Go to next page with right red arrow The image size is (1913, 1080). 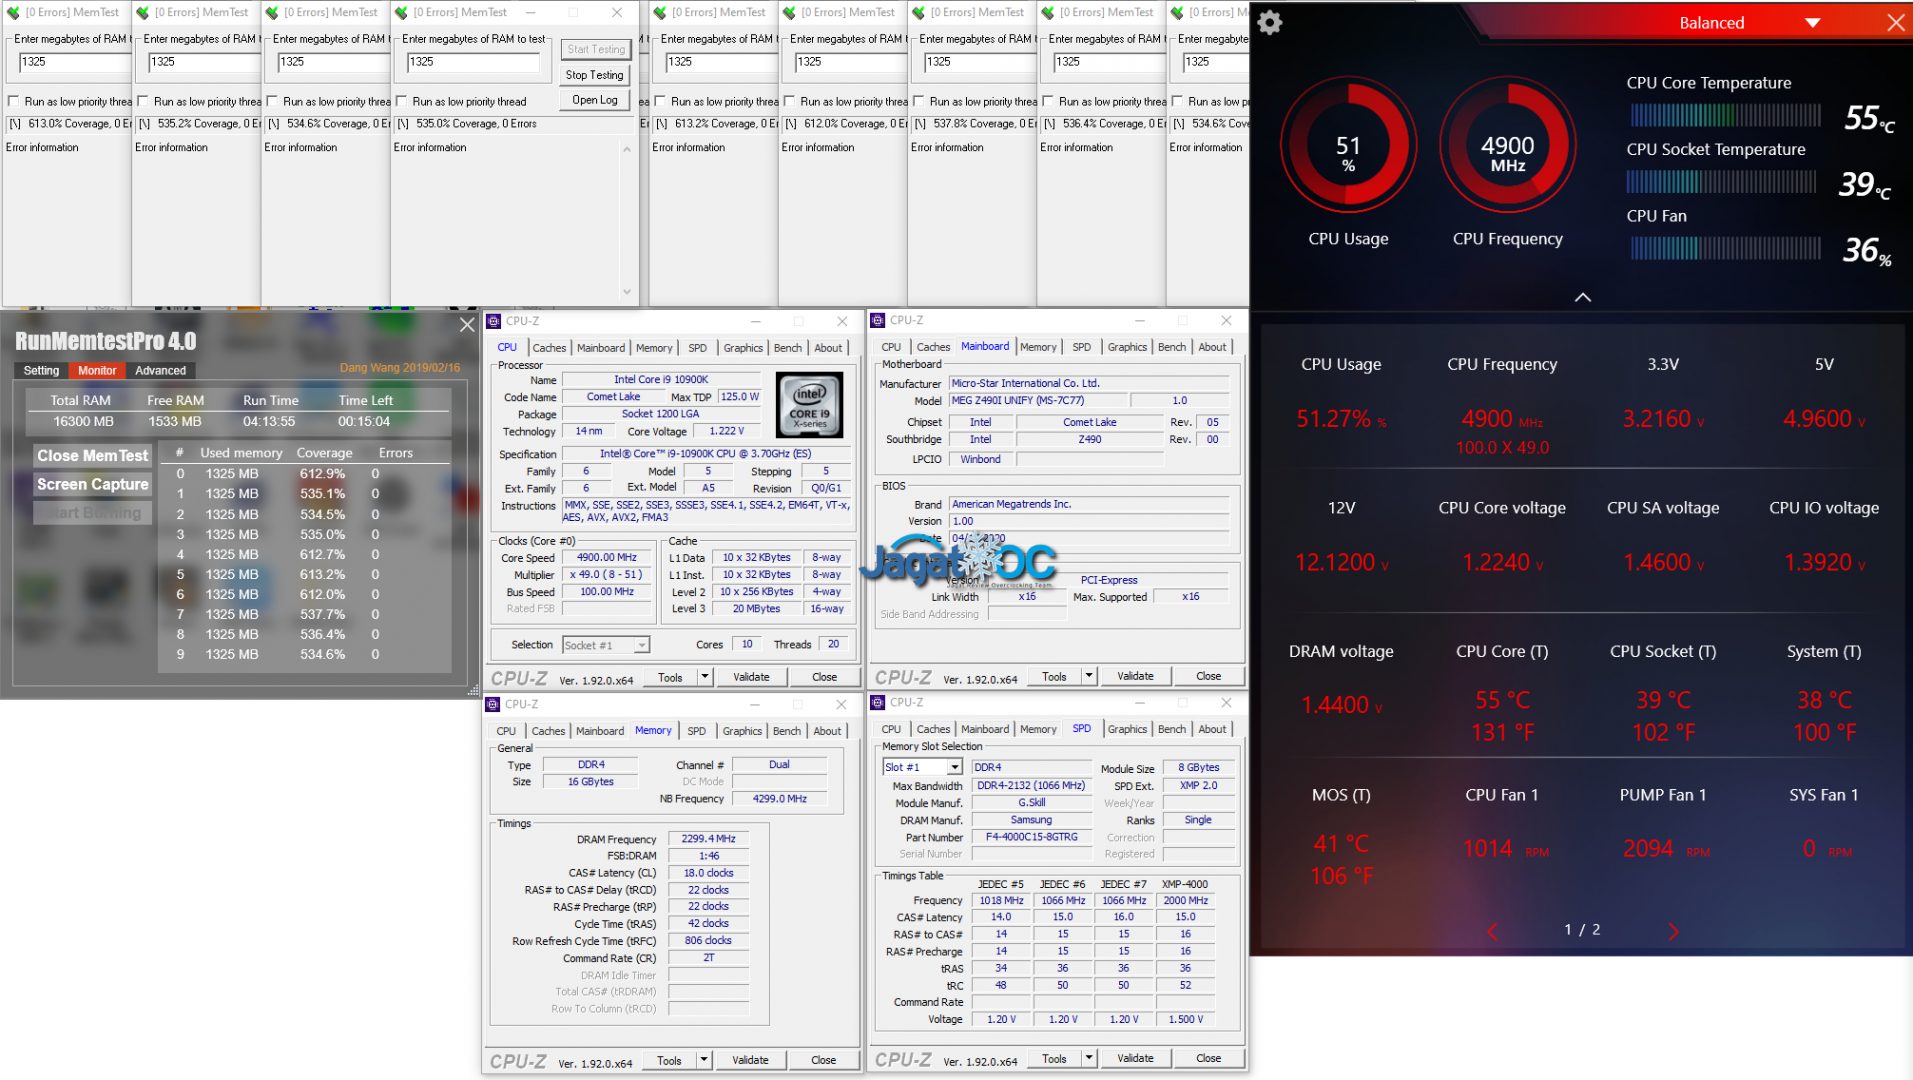1673,931
